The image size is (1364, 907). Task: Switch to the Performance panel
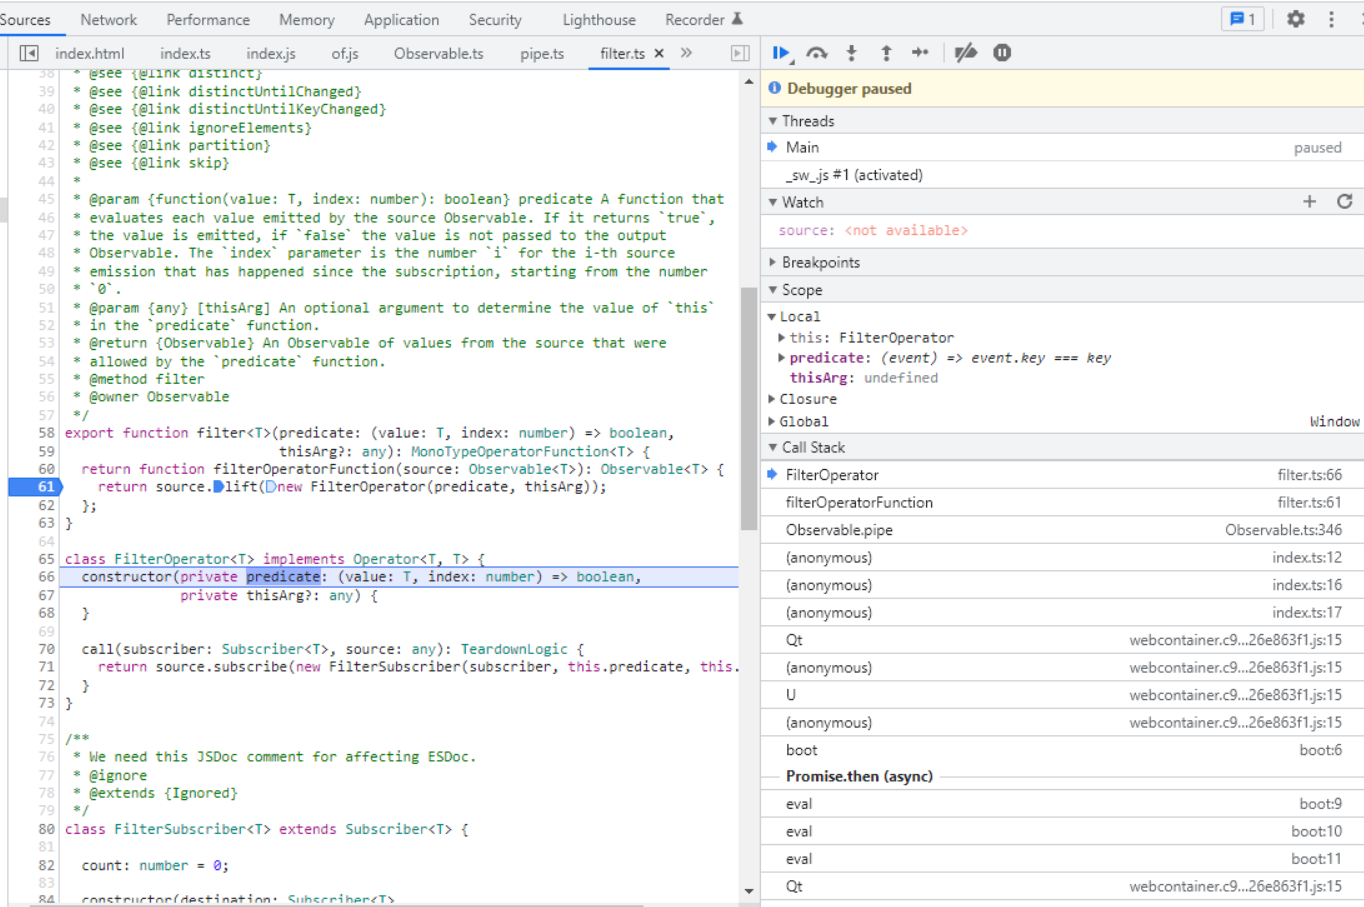tap(208, 19)
